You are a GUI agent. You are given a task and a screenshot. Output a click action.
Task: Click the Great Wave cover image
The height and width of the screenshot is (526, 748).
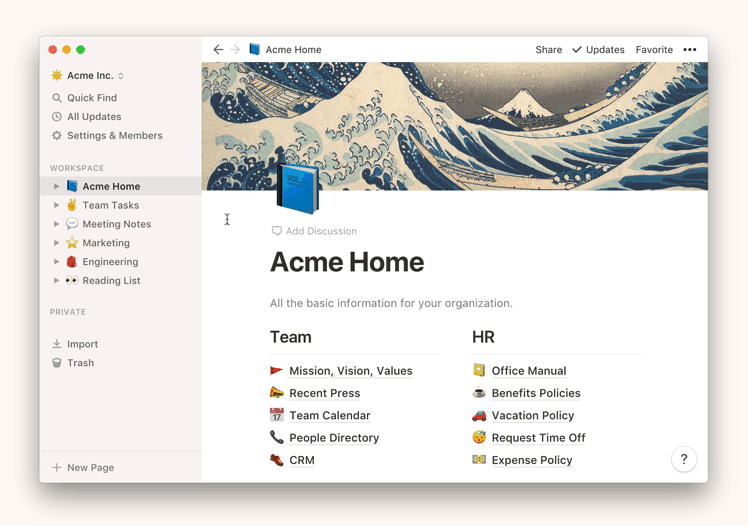point(455,126)
